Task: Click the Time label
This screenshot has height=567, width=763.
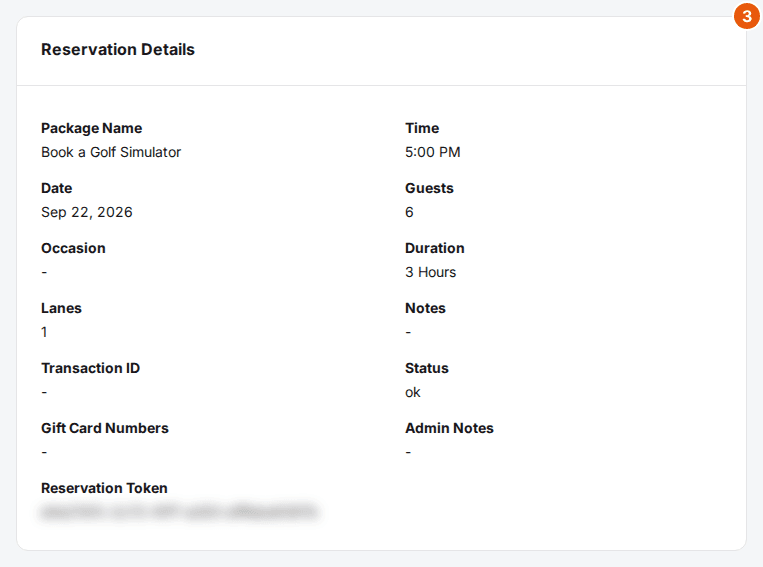Action: click(x=422, y=128)
